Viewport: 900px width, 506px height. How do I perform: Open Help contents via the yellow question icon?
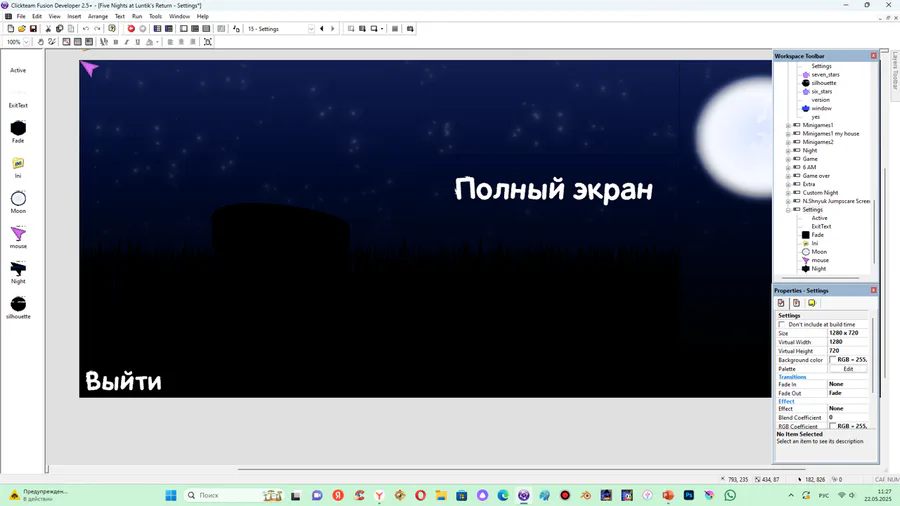pyautogui.click(x=112, y=29)
